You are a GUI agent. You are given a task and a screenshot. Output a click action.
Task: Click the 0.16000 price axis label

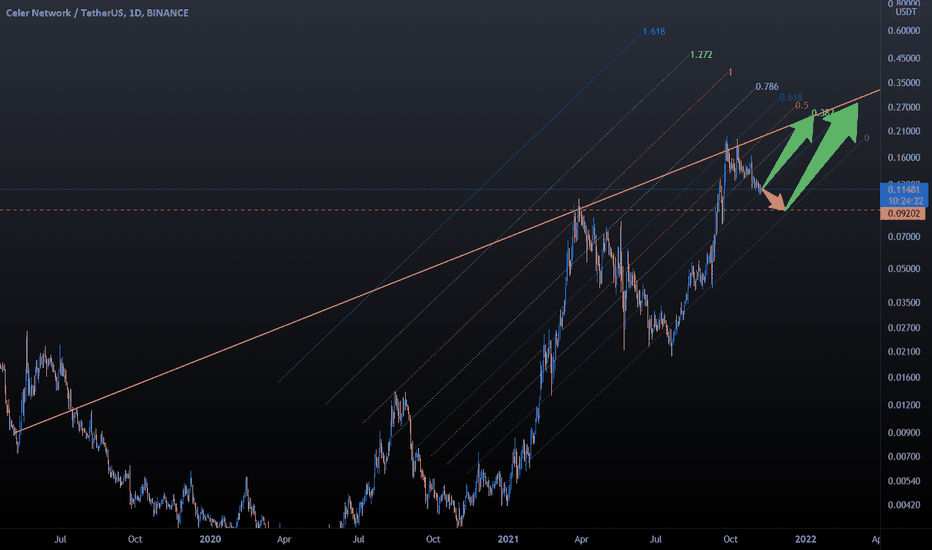click(x=903, y=158)
